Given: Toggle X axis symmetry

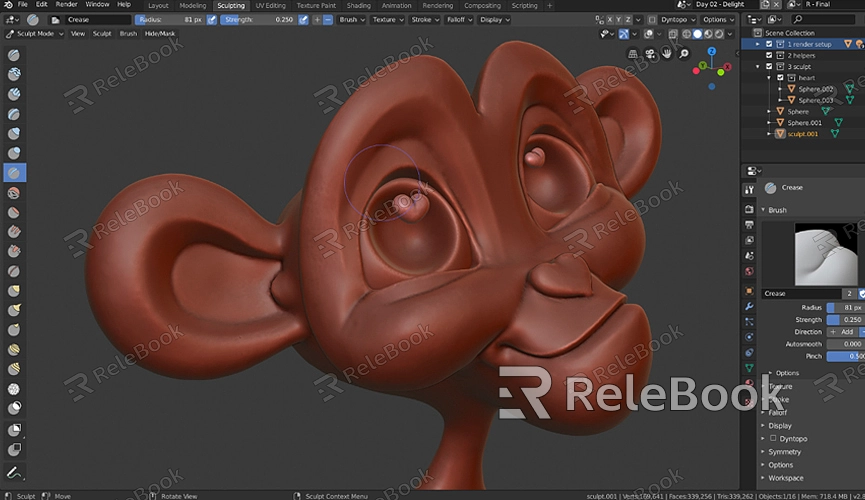Looking at the screenshot, I should 610,20.
